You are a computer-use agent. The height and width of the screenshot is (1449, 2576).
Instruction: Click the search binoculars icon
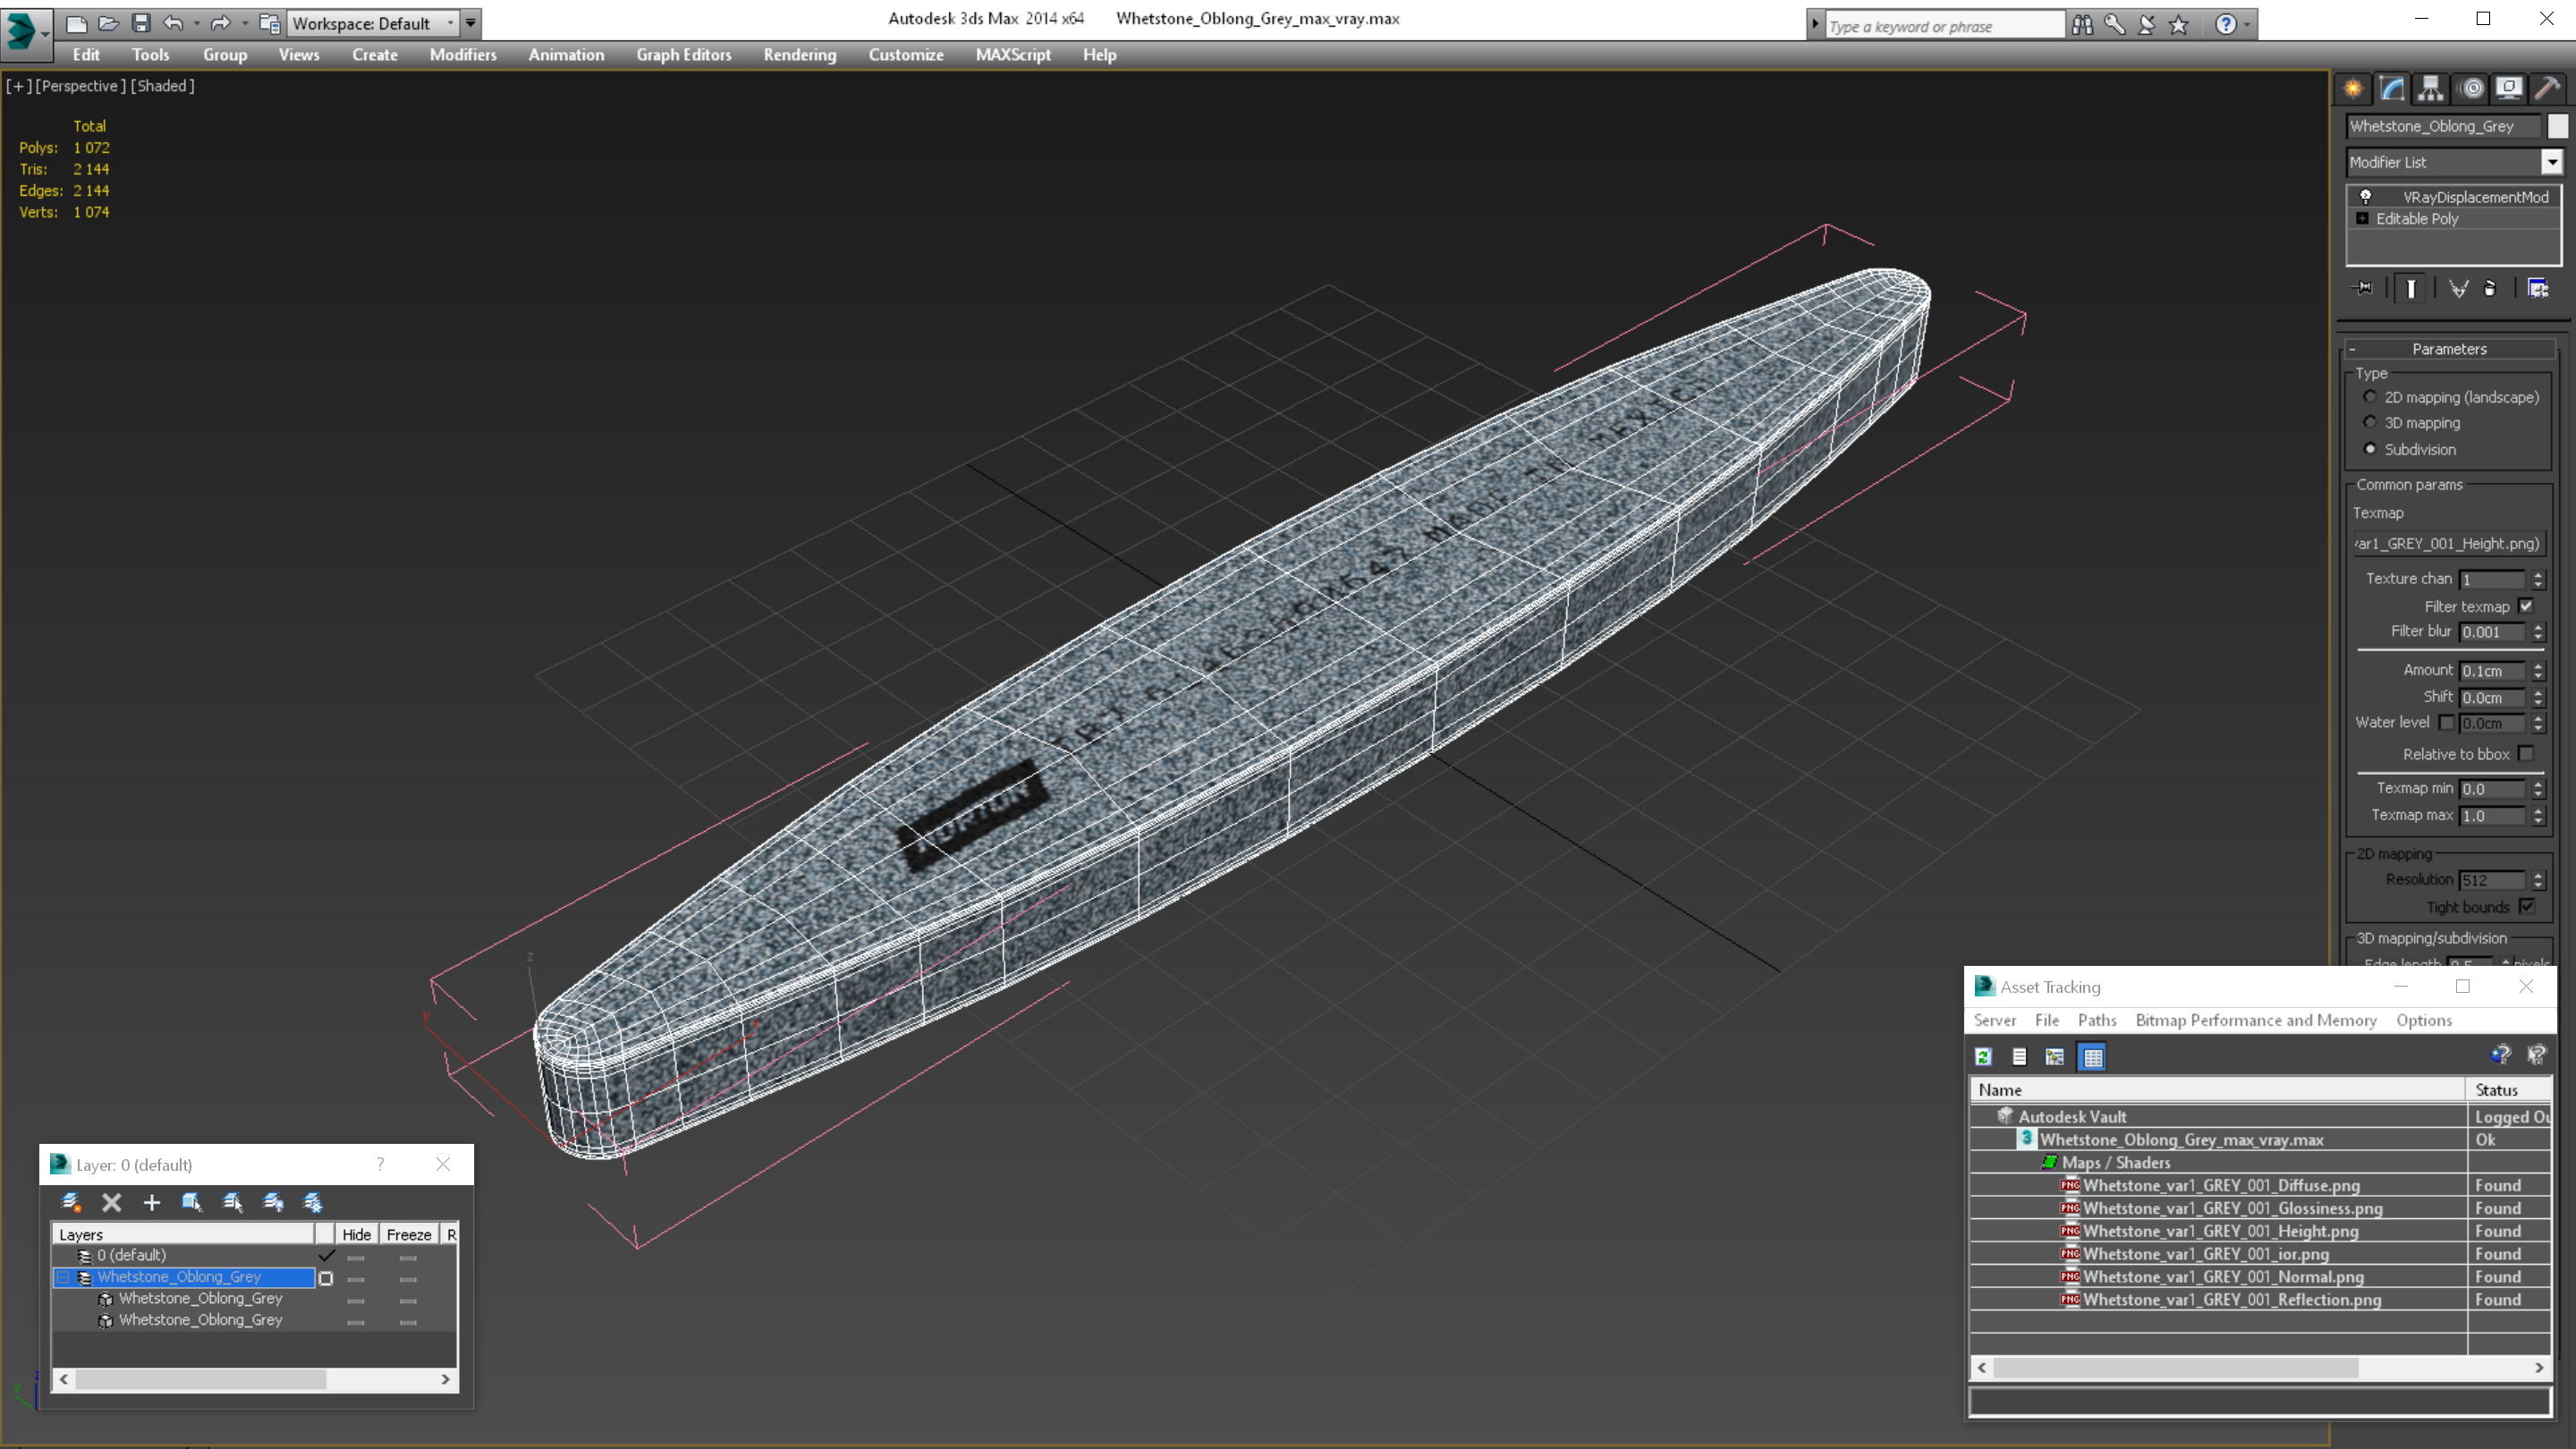[2082, 25]
